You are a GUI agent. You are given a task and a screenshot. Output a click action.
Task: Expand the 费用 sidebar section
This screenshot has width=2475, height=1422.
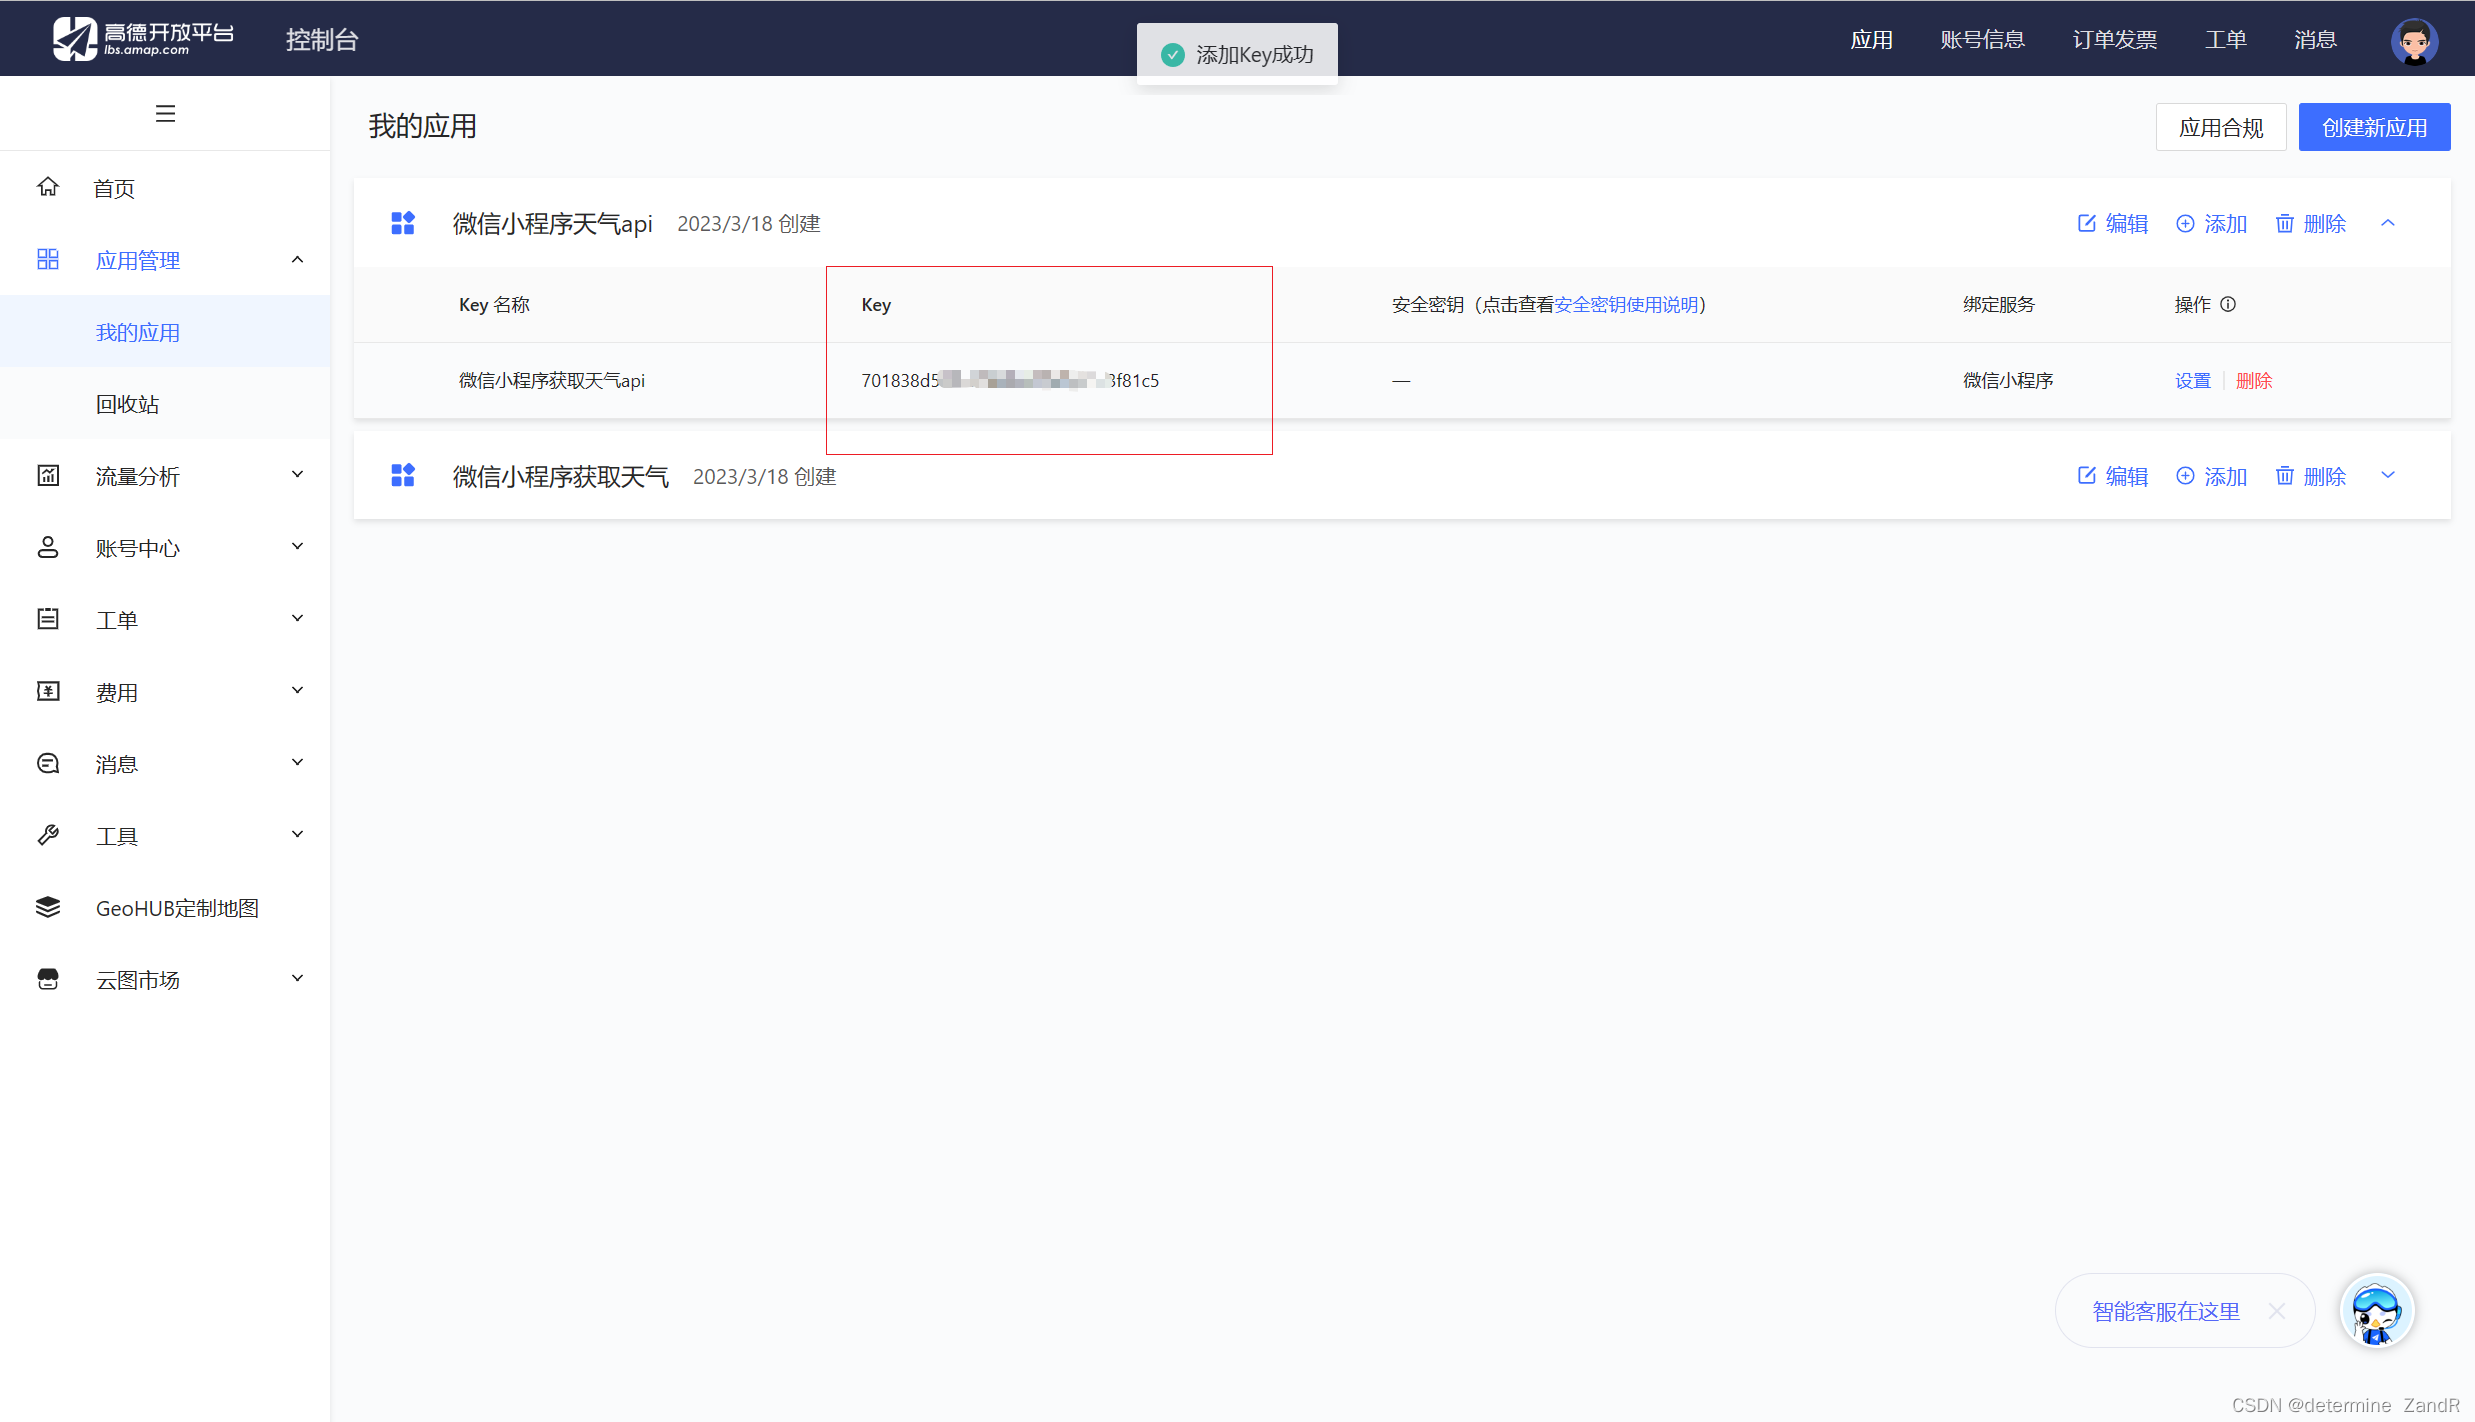pos(297,690)
